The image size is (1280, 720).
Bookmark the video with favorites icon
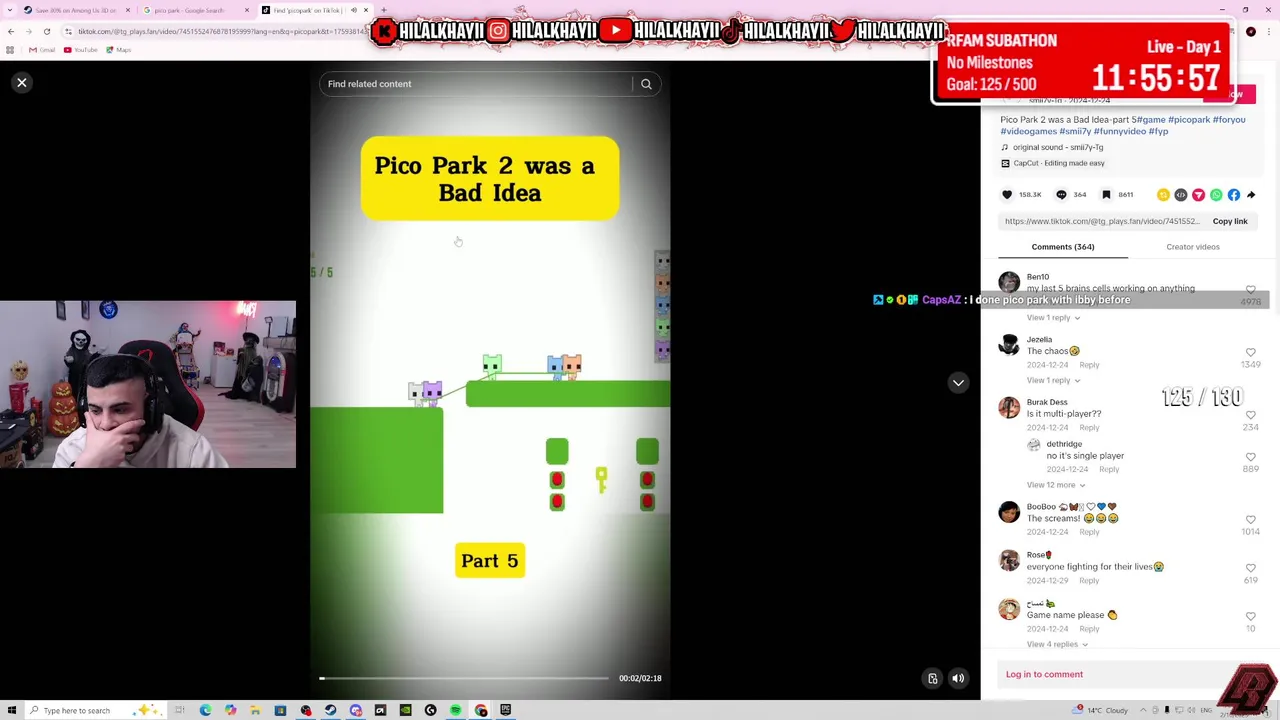point(1106,195)
